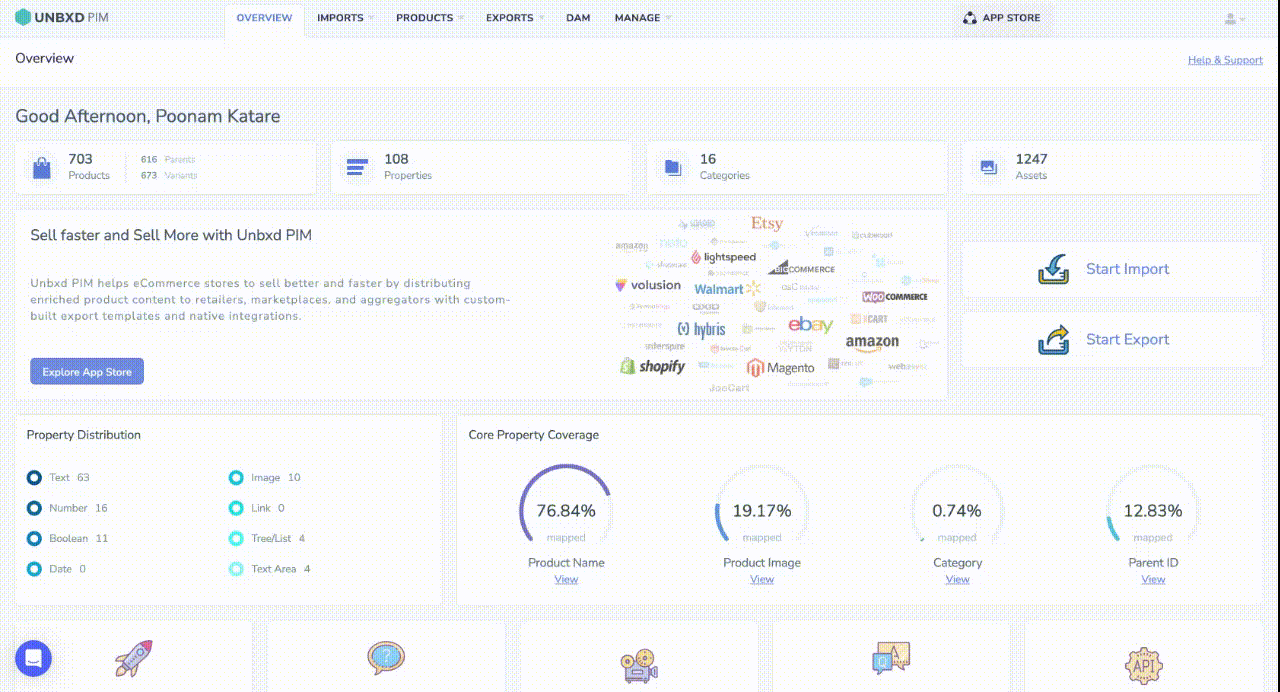Click the rocket icon card
1280x692 pixels.
(133, 659)
